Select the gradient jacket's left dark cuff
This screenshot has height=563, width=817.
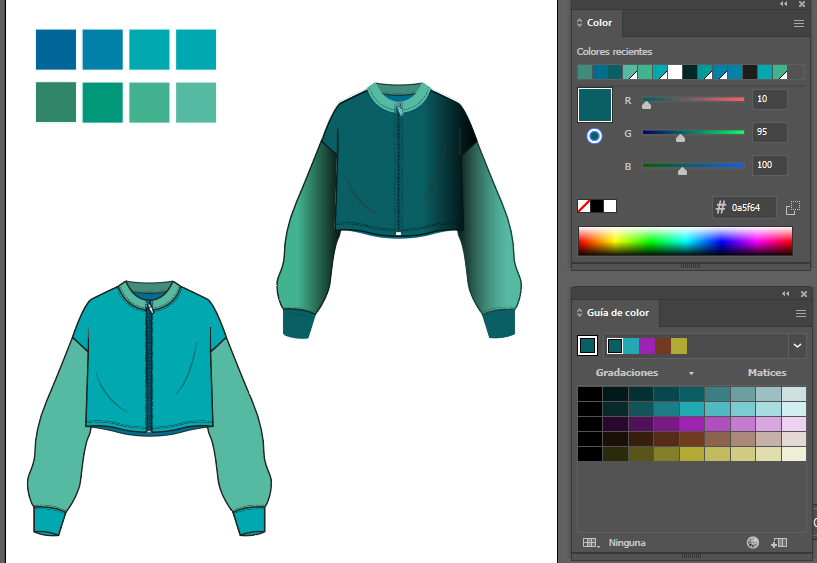click(x=298, y=324)
